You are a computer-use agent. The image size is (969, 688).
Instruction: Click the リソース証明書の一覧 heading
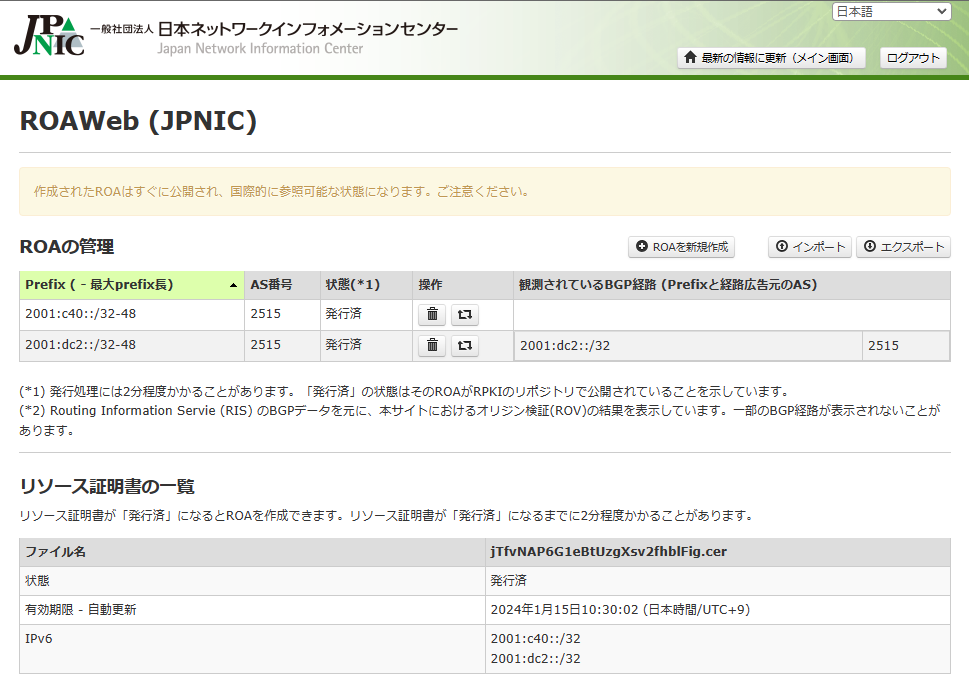107,486
